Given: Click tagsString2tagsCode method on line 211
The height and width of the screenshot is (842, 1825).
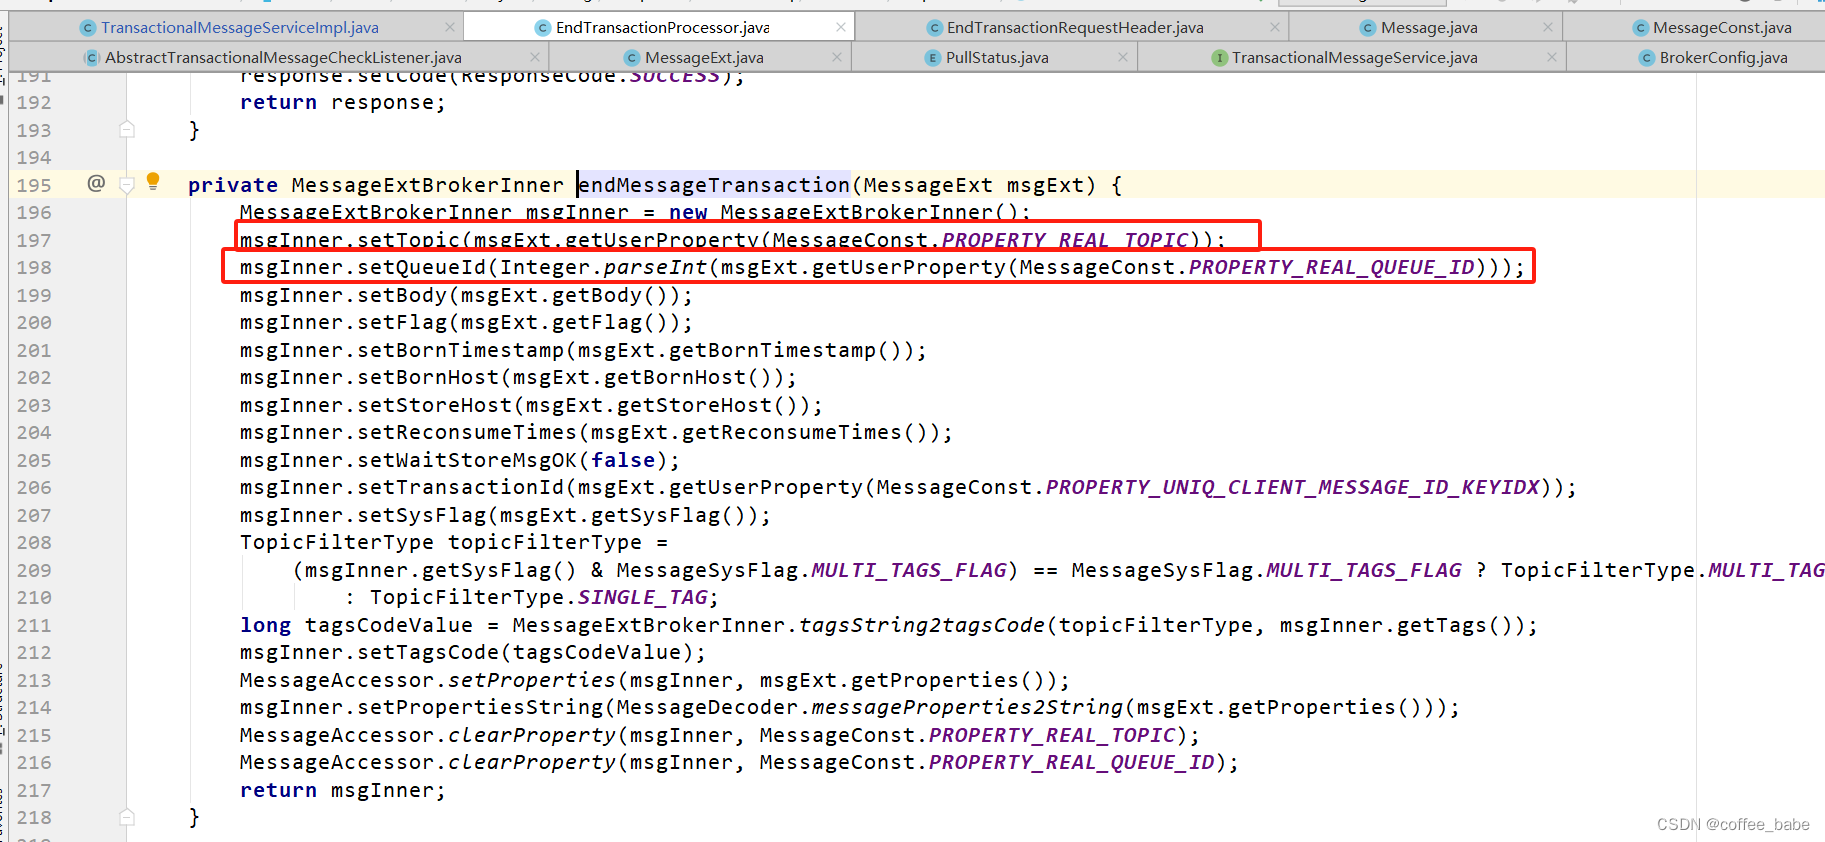Looking at the screenshot, I should point(922,625).
